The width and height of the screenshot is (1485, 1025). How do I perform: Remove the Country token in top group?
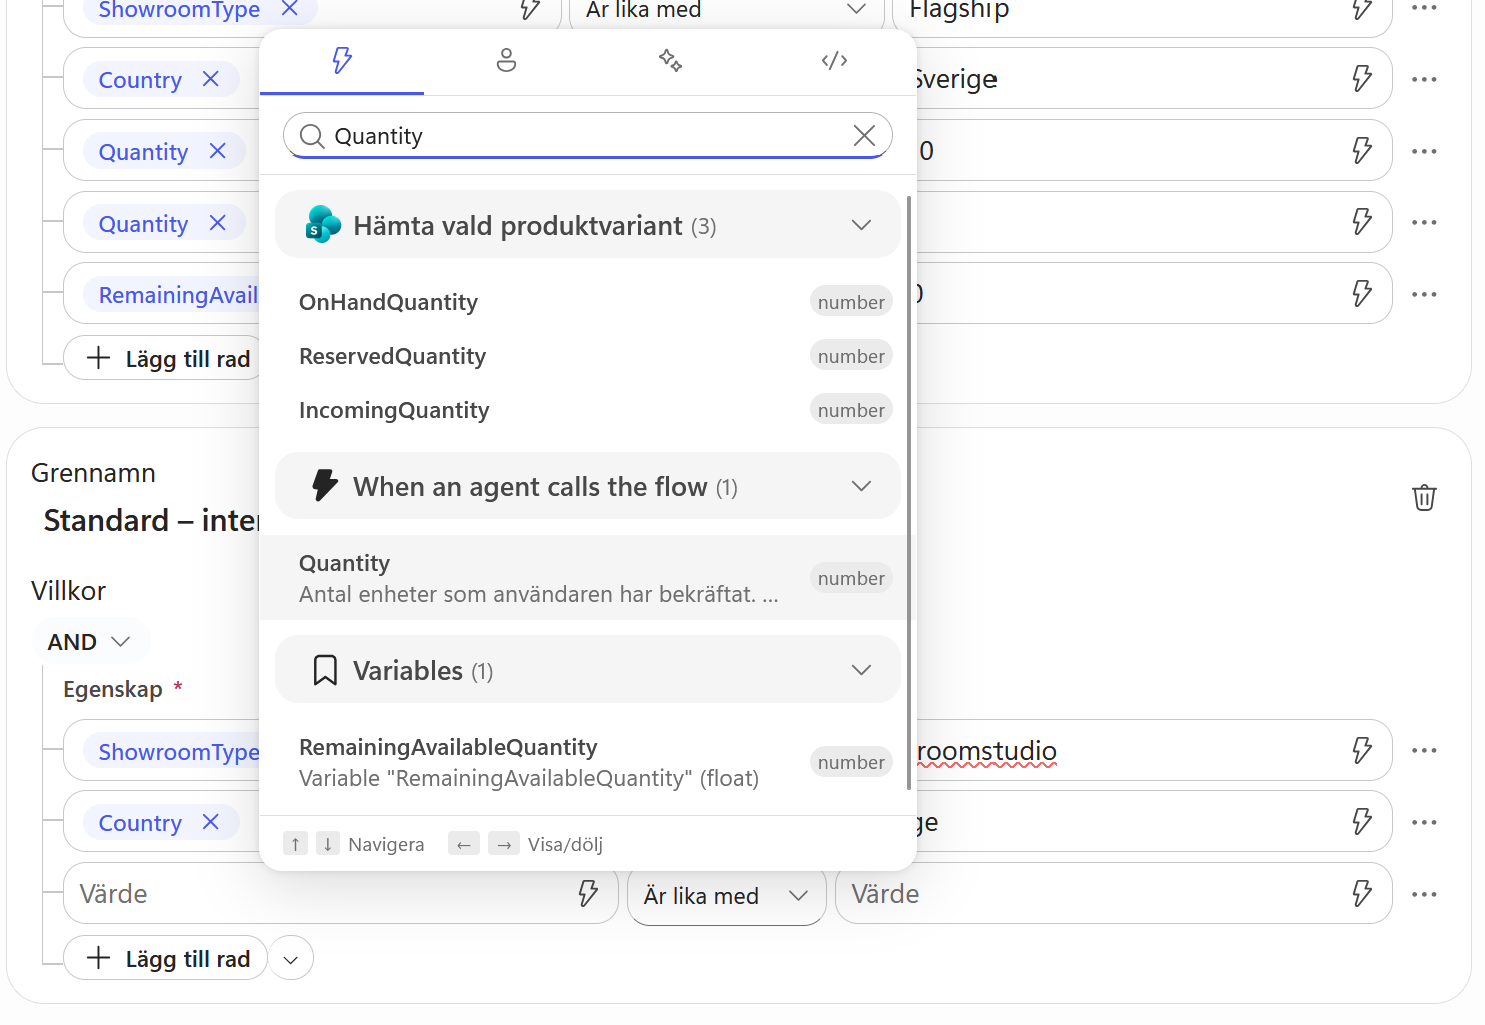210,79
